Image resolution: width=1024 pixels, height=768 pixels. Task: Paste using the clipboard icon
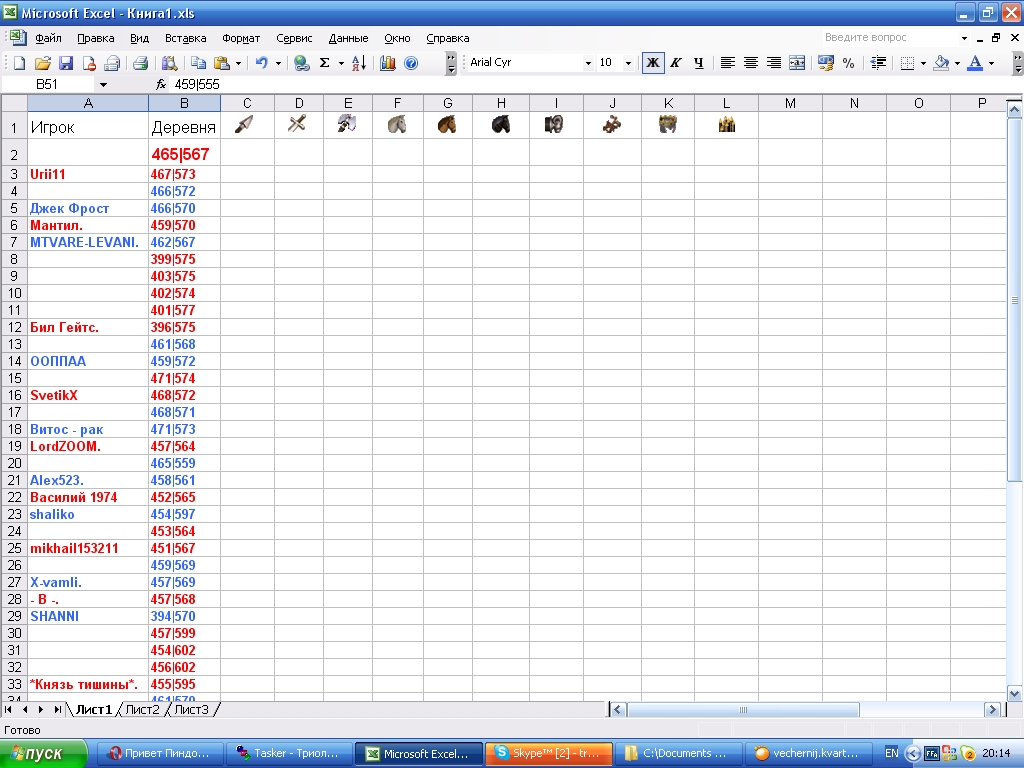click(222, 63)
